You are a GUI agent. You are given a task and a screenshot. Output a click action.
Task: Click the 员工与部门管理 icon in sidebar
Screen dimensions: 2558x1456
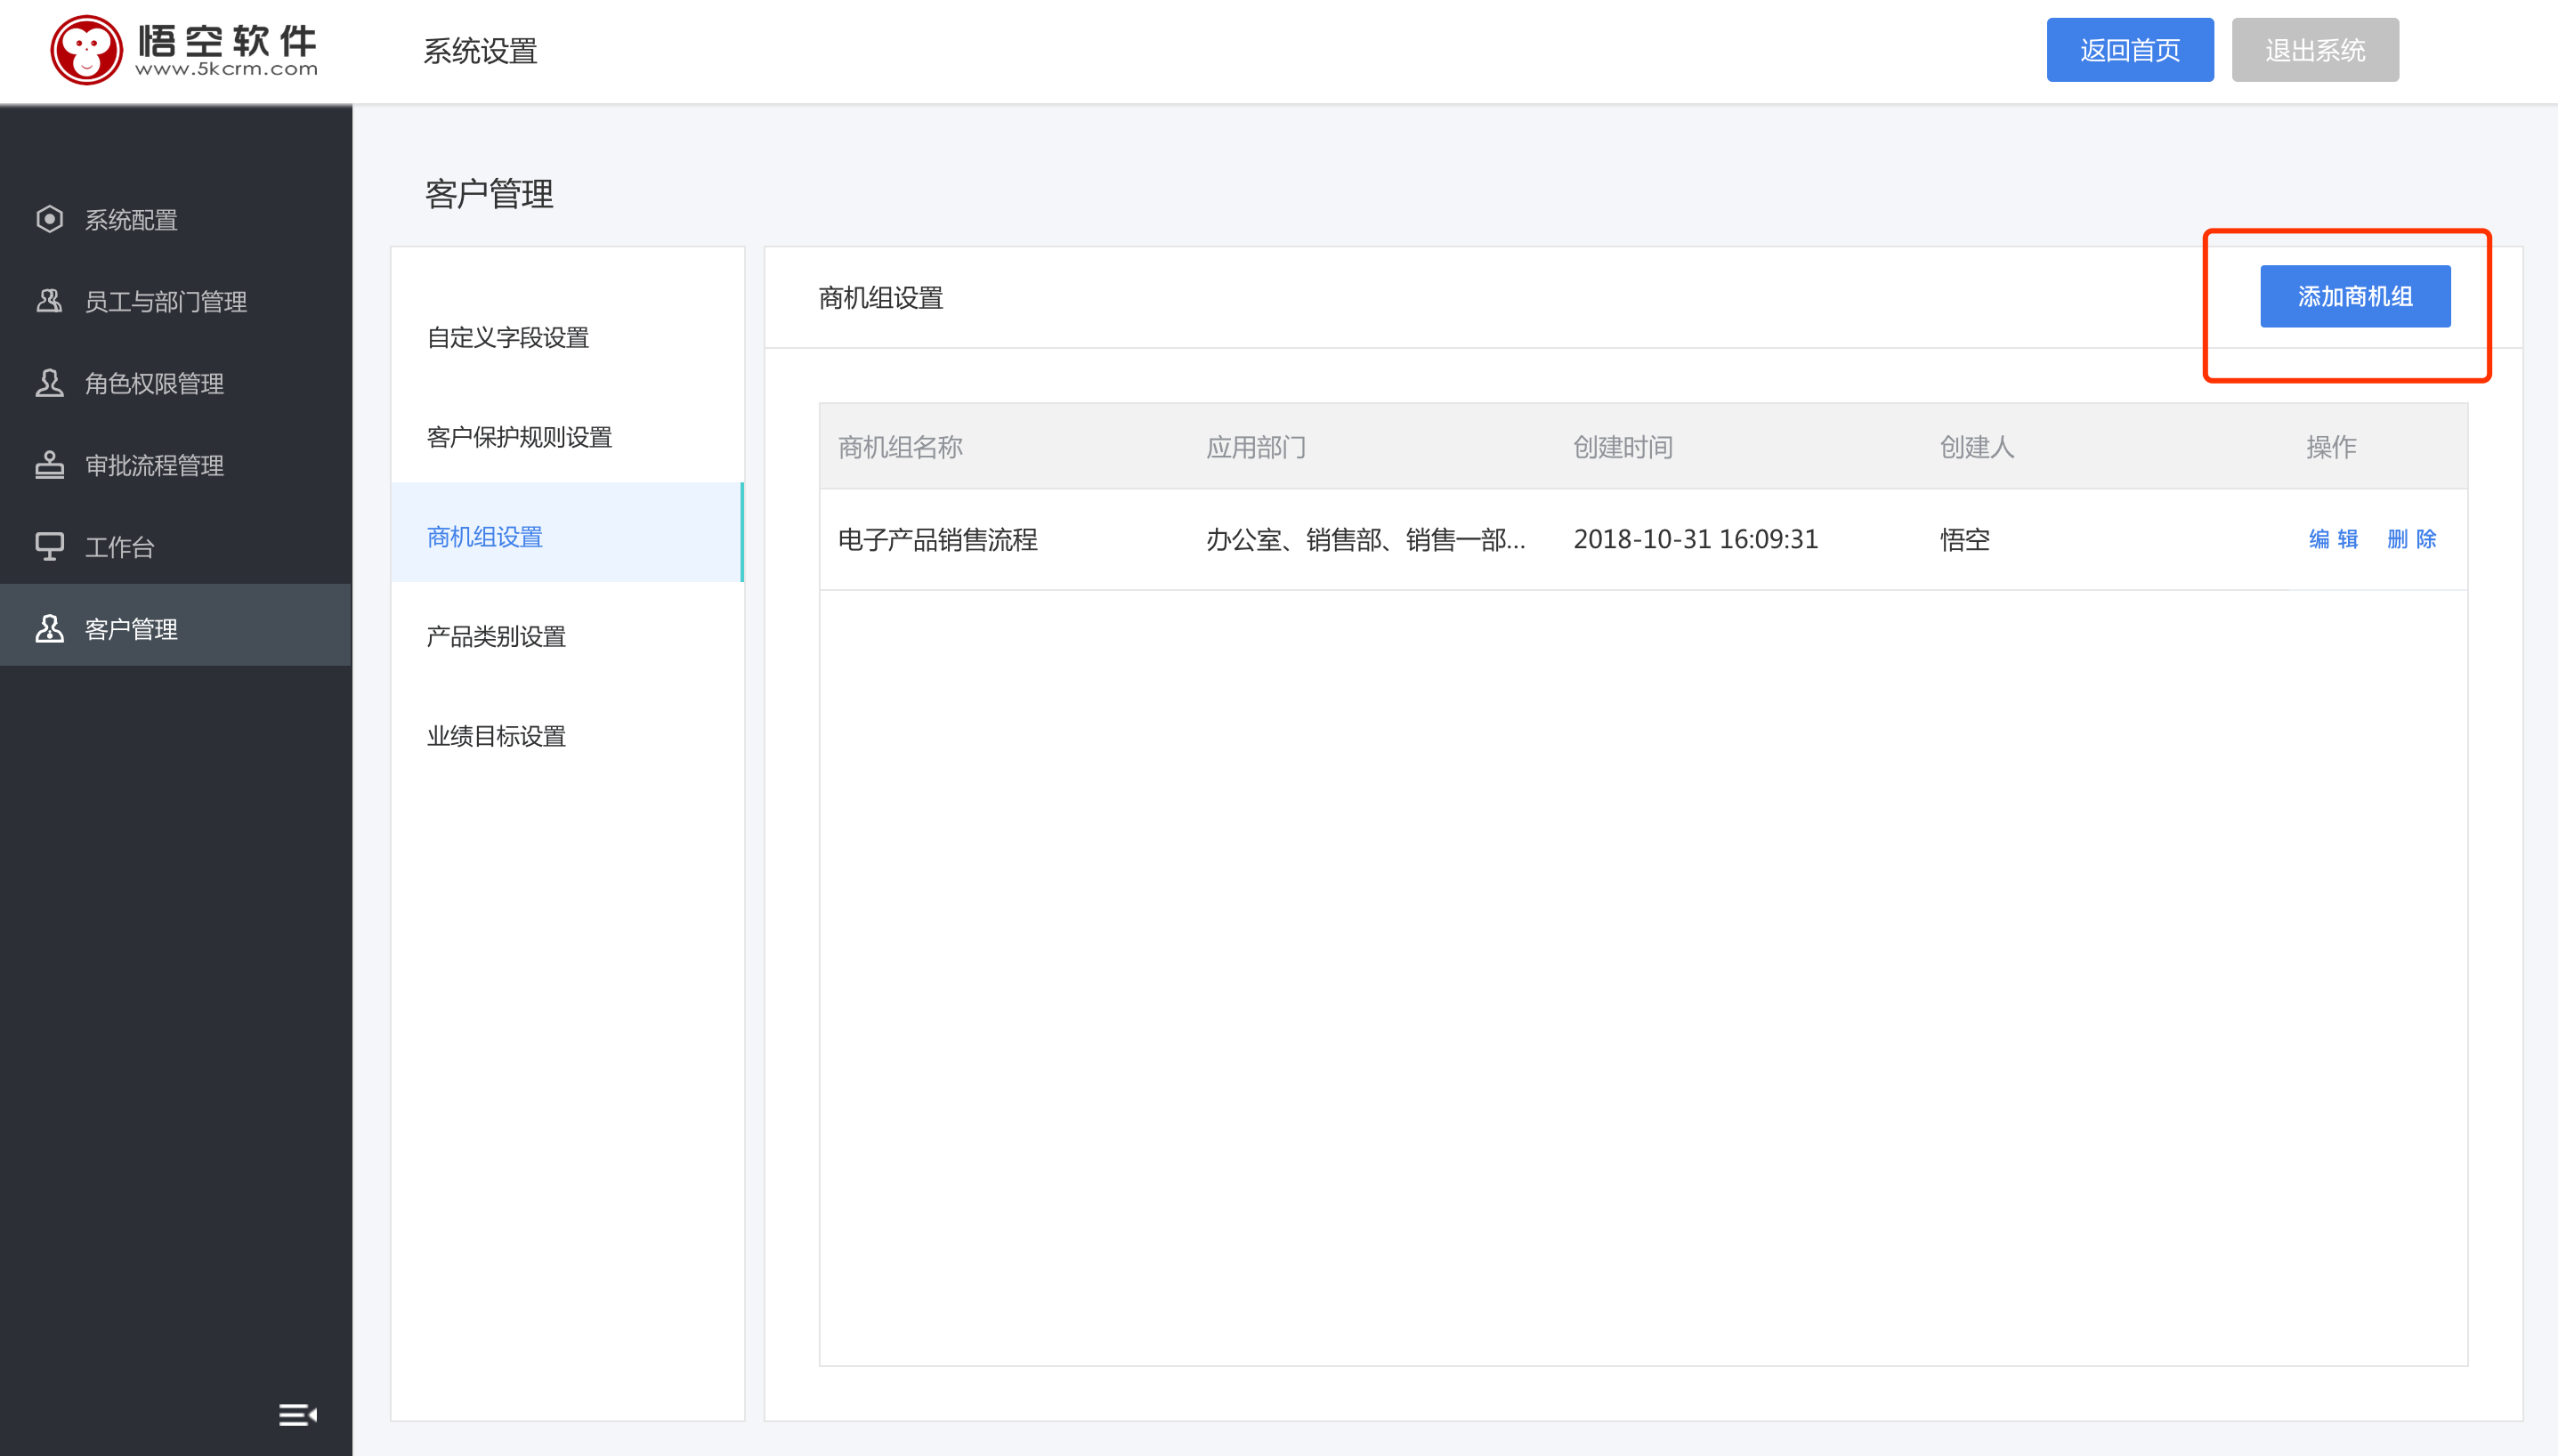point(49,300)
